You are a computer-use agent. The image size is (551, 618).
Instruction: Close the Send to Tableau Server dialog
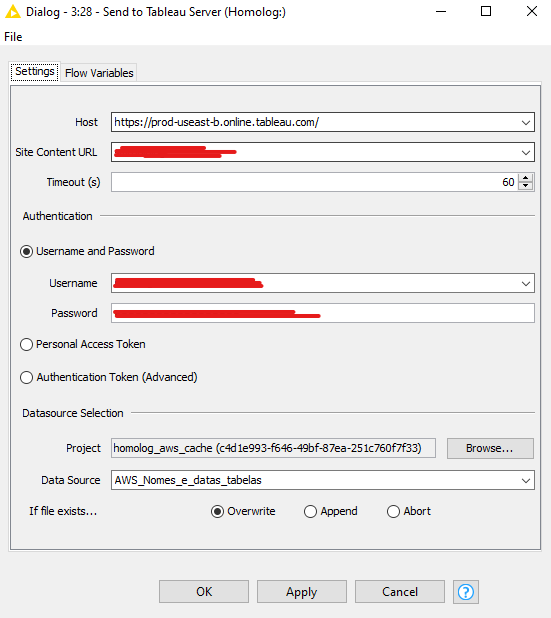(x=532, y=11)
